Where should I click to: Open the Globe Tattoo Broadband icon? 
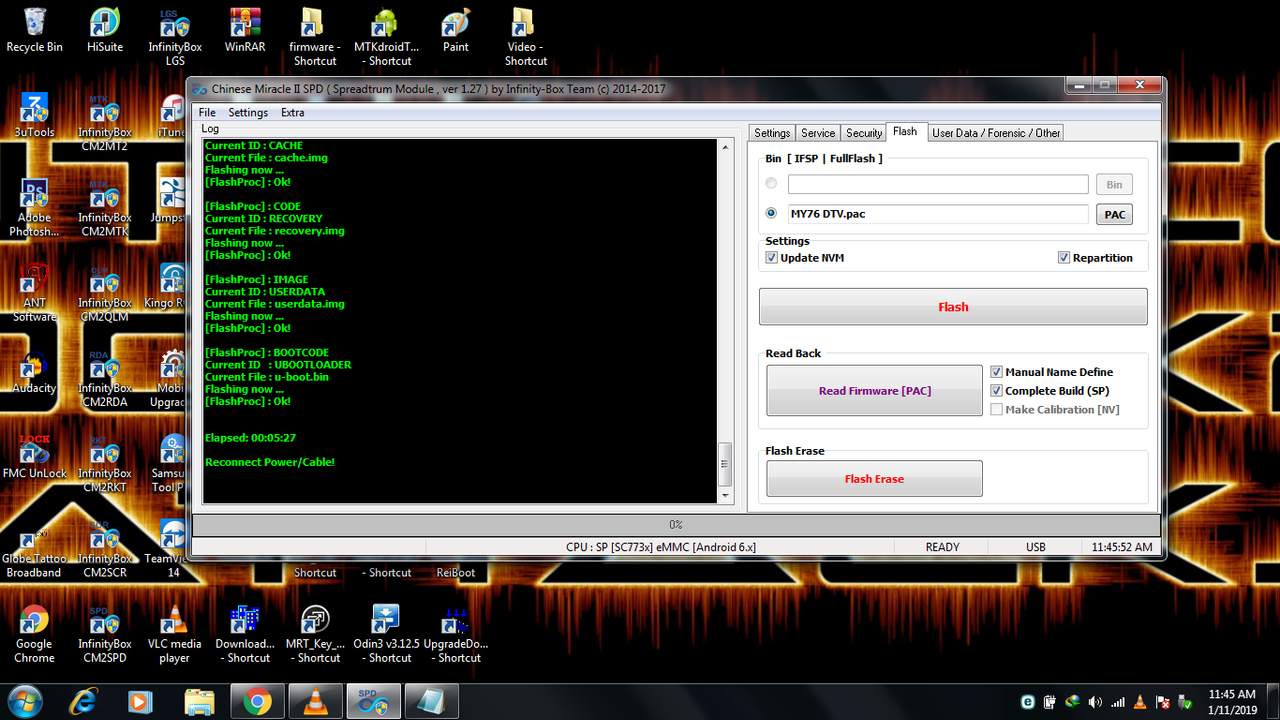tap(34, 550)
